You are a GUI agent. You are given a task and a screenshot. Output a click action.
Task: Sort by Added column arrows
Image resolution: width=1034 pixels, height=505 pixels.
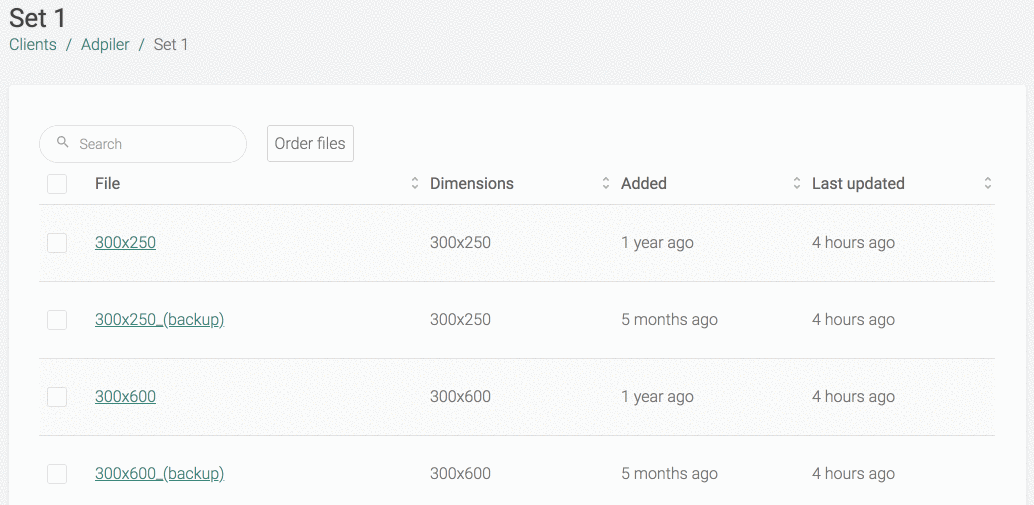(x=797, y=183)
